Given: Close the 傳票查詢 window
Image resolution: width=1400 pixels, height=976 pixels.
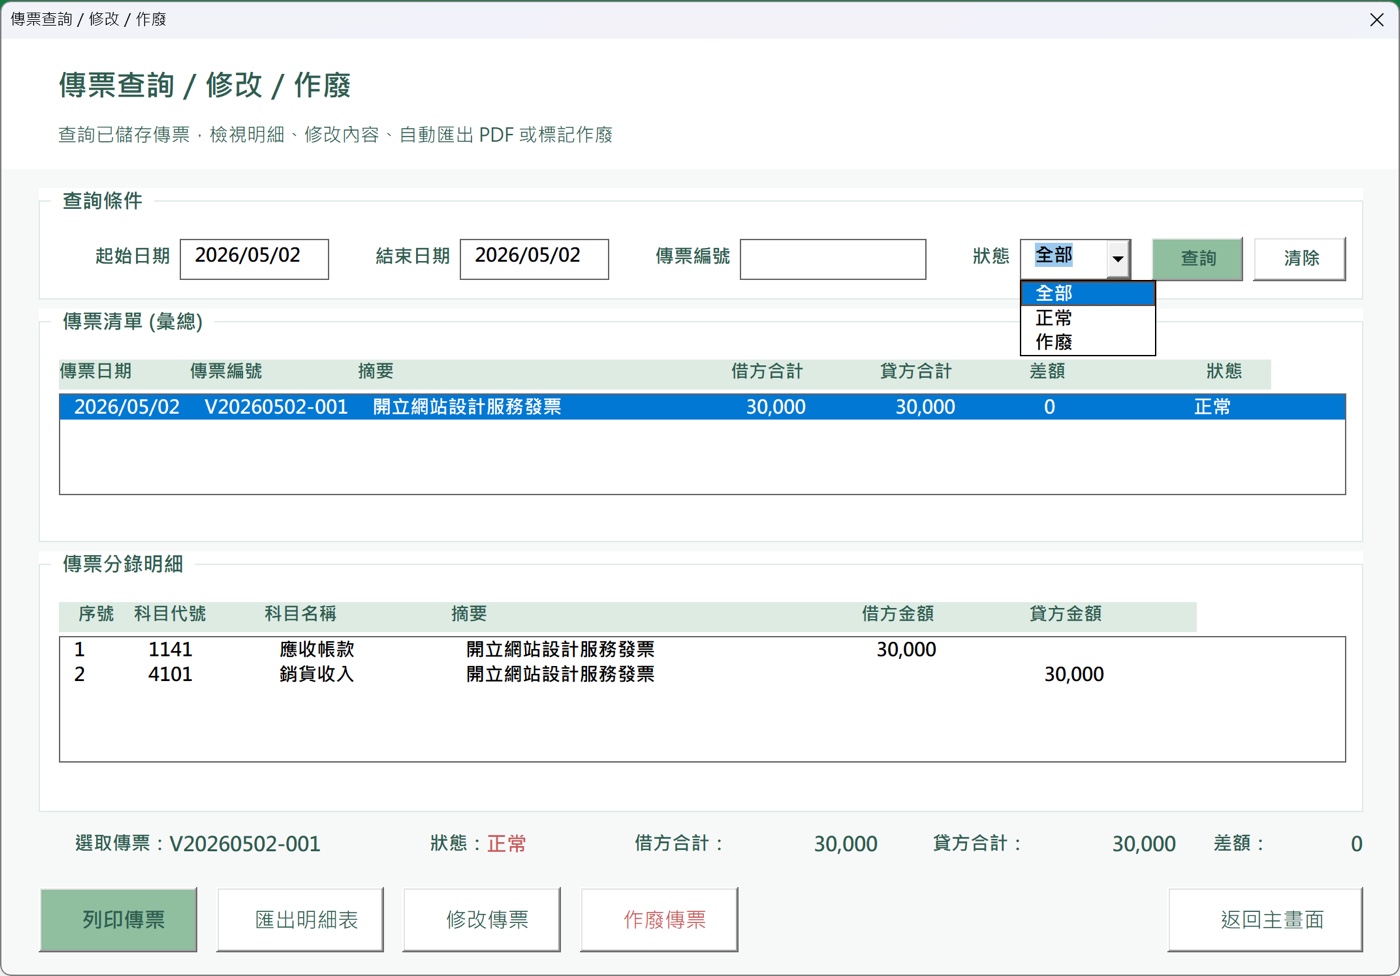Looking at the screenshot, I should [1377, 19].
